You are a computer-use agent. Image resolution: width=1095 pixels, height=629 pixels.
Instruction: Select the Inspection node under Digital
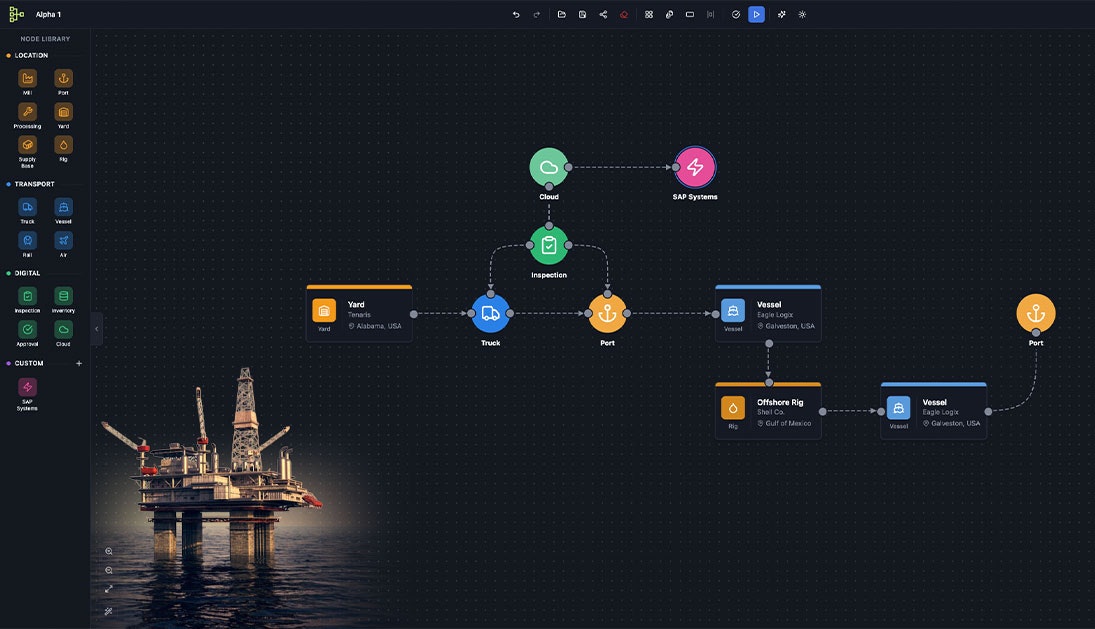pyautogui.click(x=27, y=296)
